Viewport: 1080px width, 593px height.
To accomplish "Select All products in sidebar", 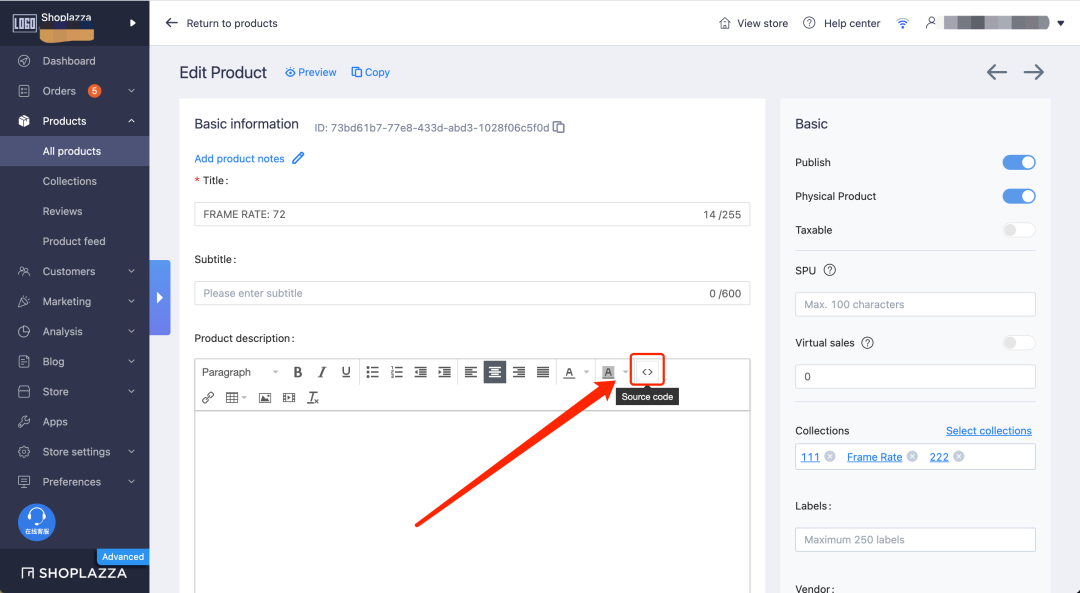I will [x=74, y=152].
